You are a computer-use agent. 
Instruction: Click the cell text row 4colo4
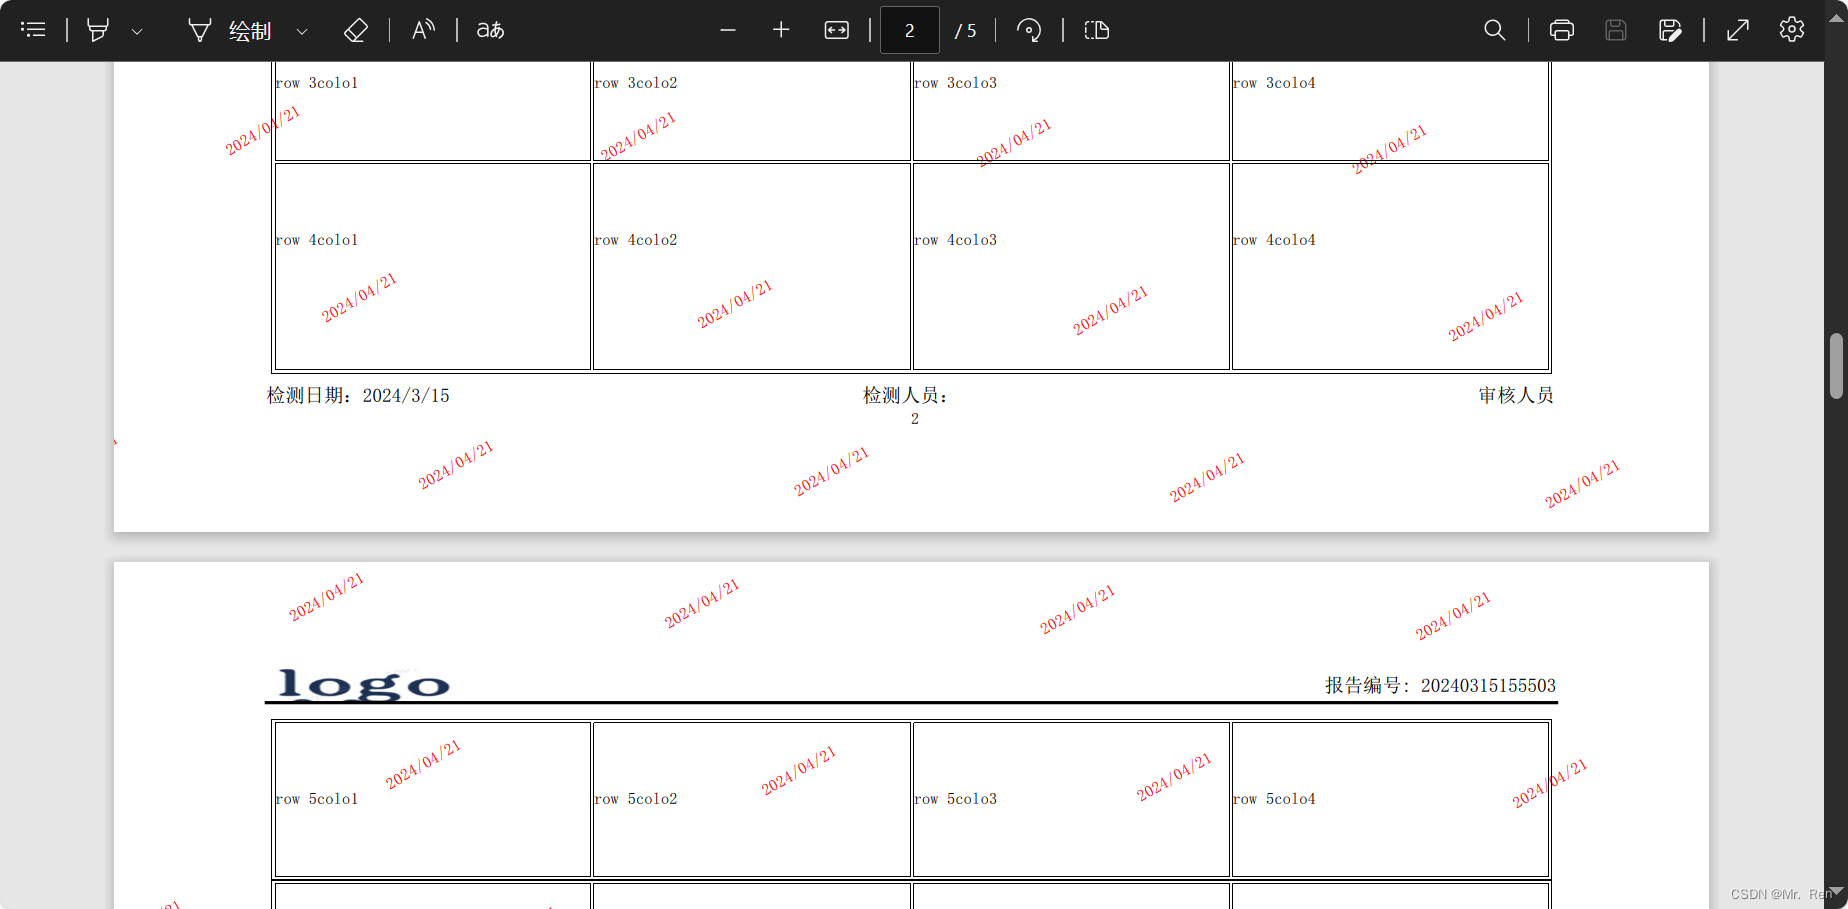pyautogui.click(x=1275, y=240)
